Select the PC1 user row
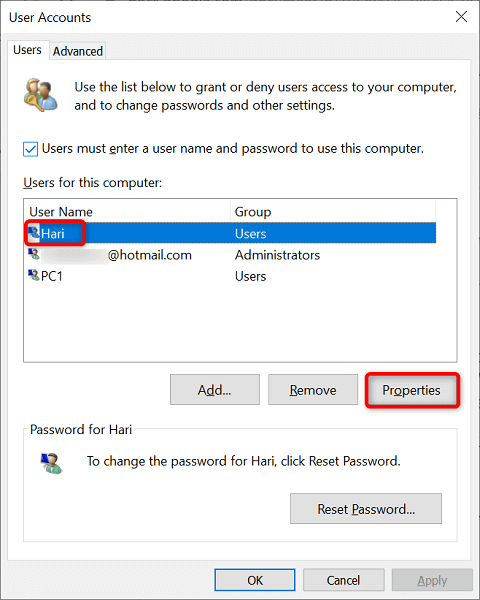 point(232,276)
